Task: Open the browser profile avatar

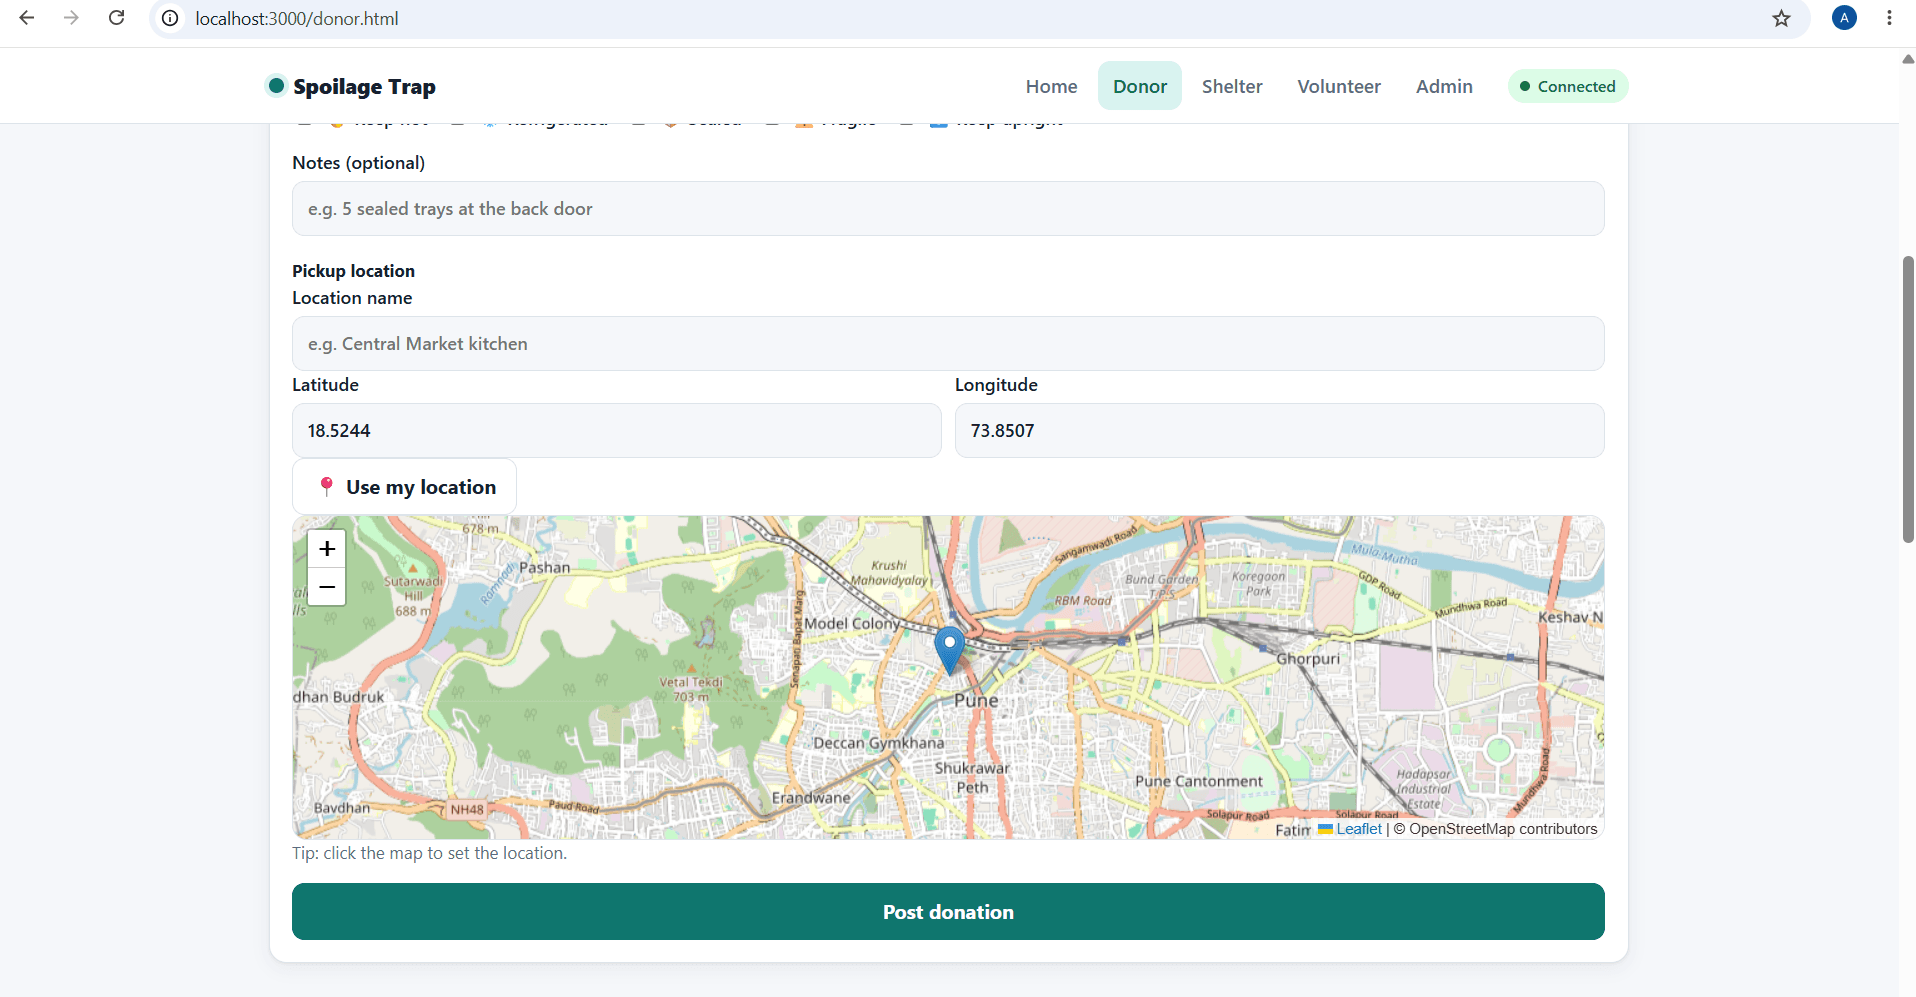Action: 1844,18
